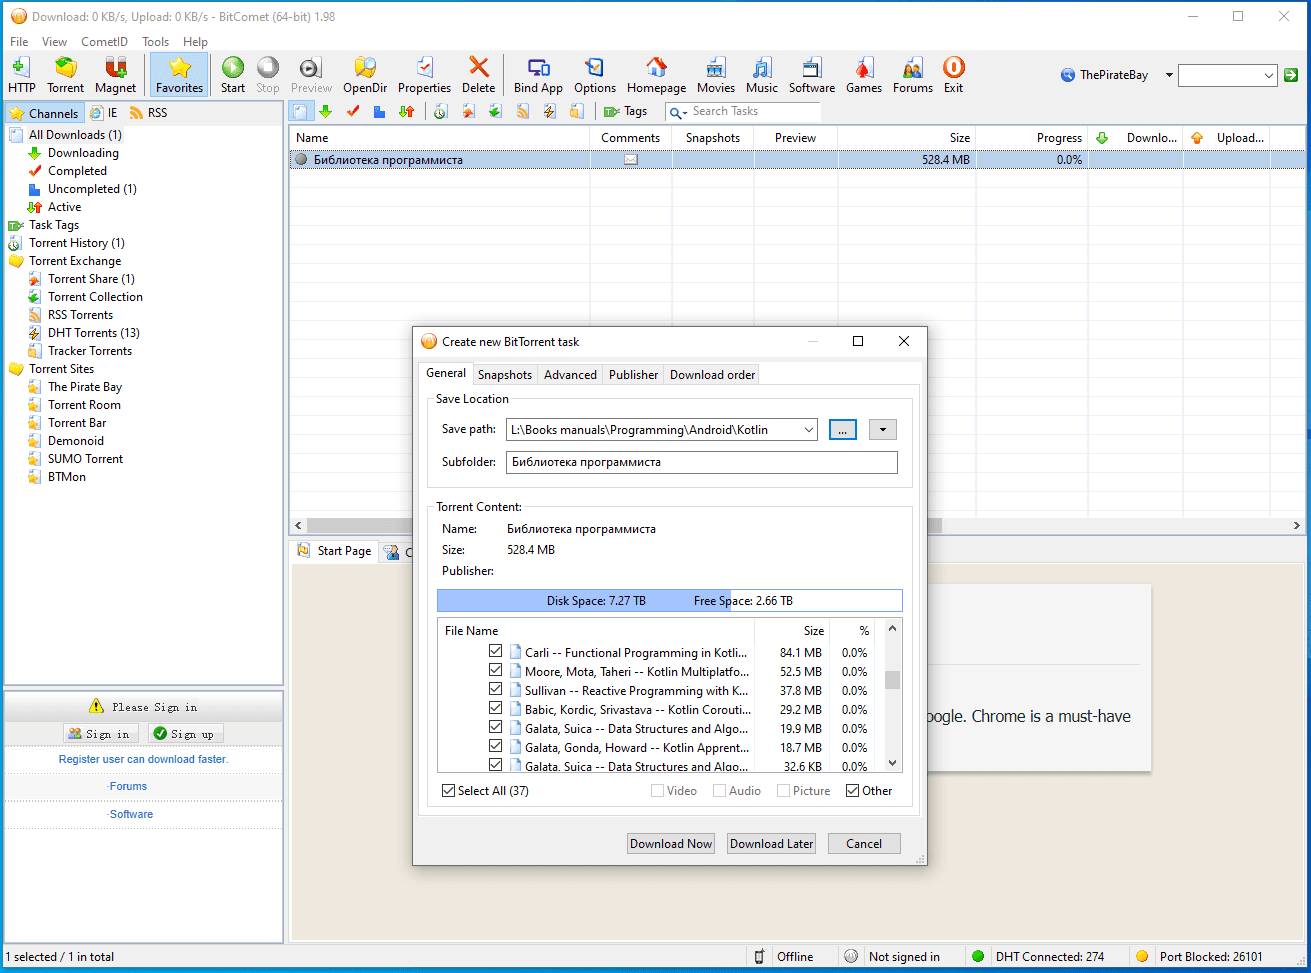1311x973 pixels.
Task: Uncheck the Galata, Gonda, Howard file
Action: click(x=495, y=746)
